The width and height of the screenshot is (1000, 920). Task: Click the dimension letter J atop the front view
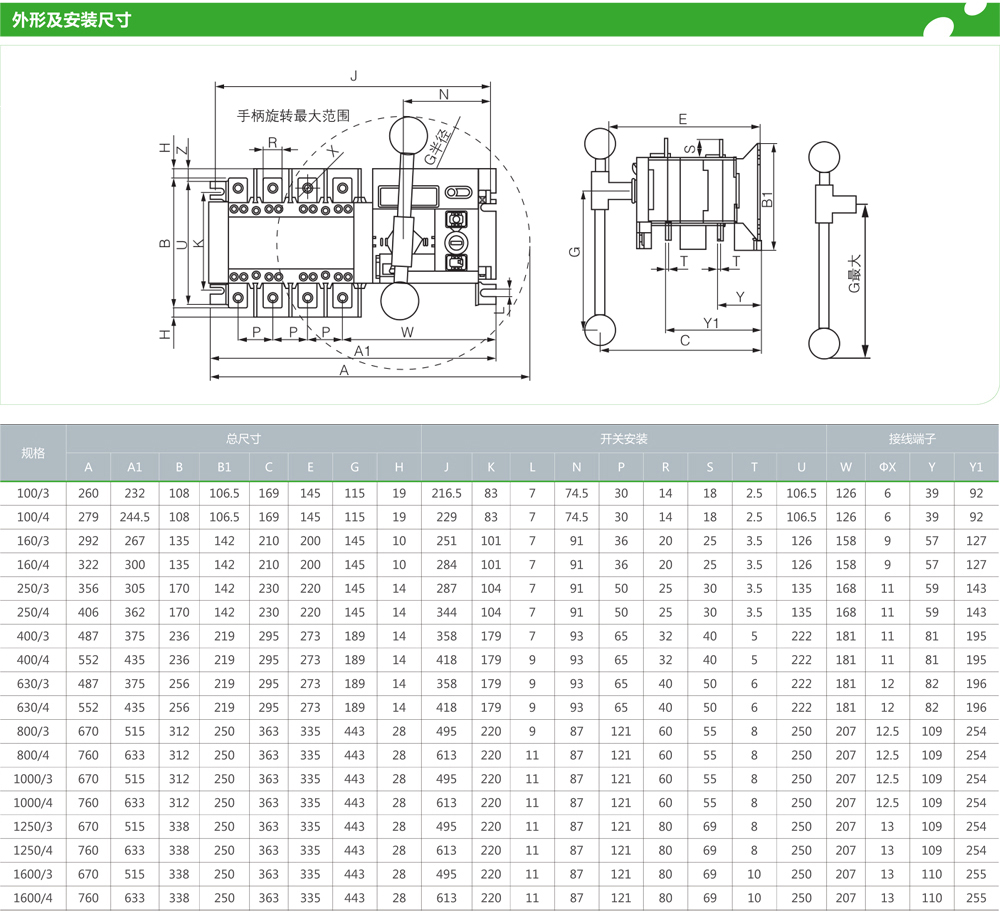tap(353, 76)
